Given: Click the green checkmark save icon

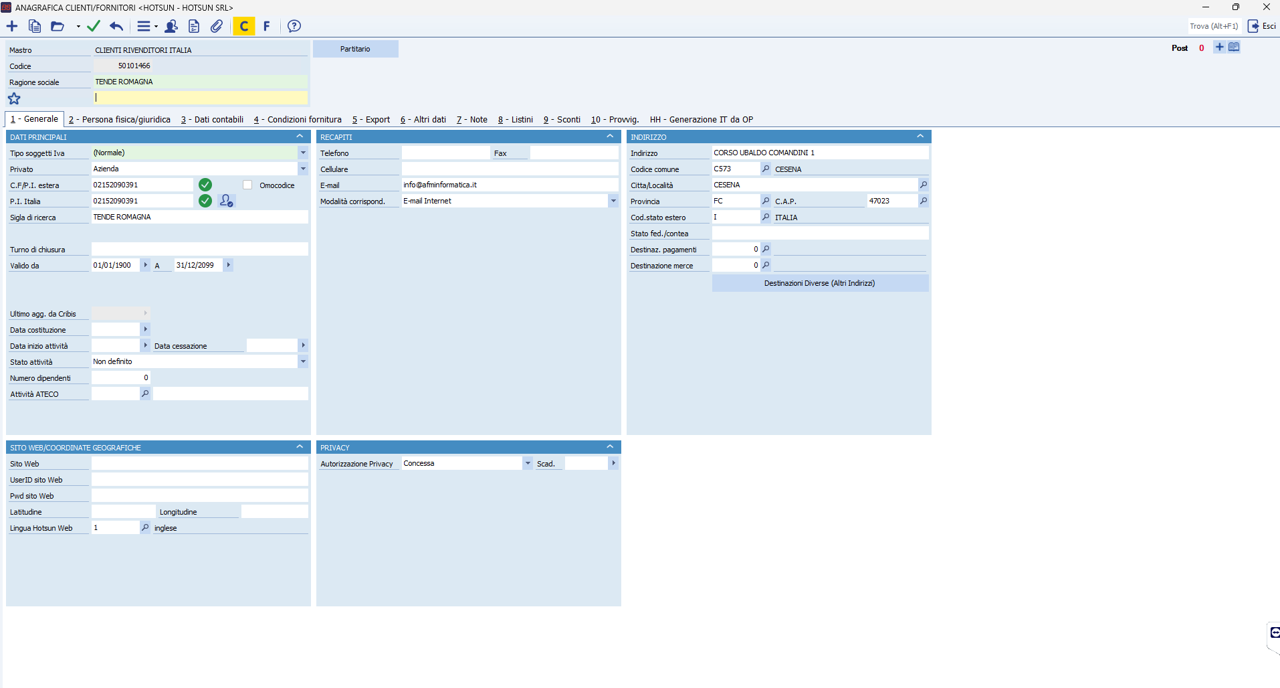Looking at the screenshot, I should tap(94, 26).
